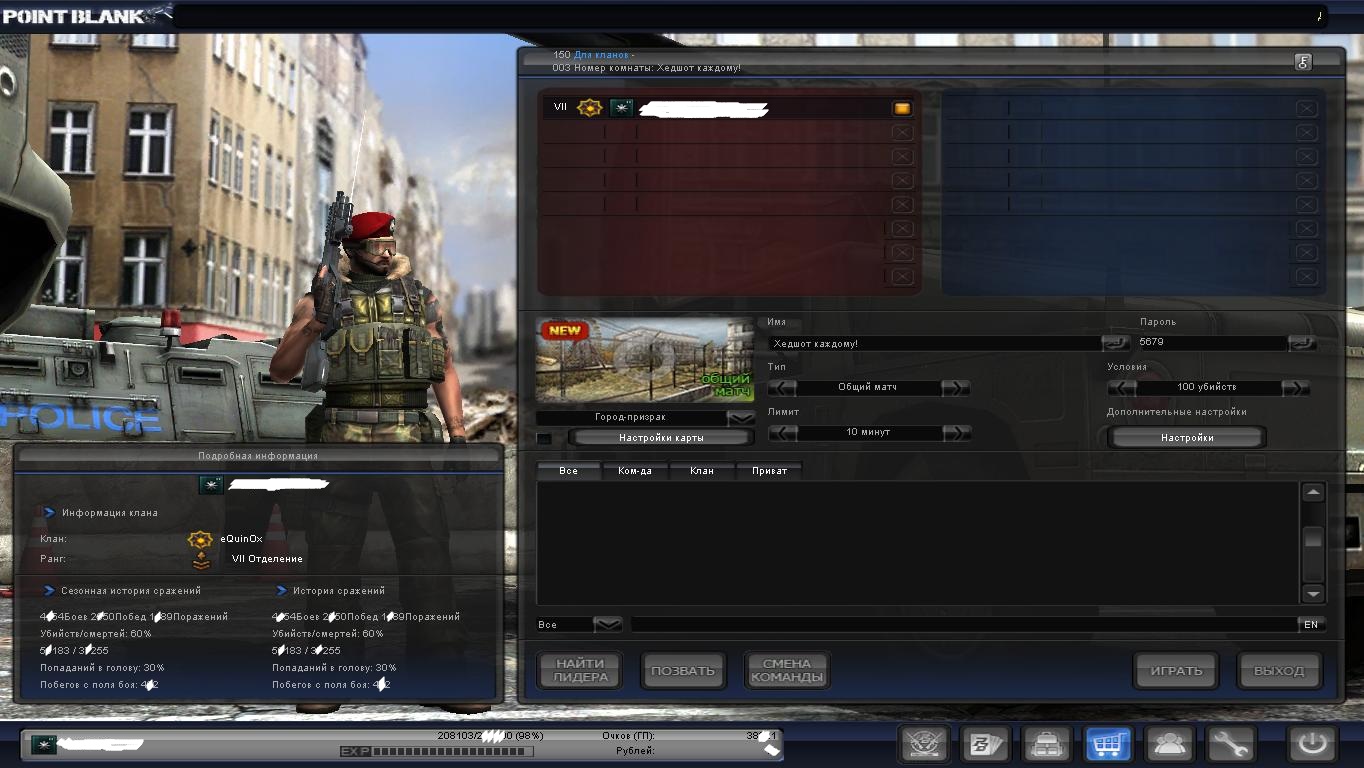The image size is (1364, 768).
Task: Click the arrow icon beside Информация клана
Action: pyautogui.click(x=49, y=513)
